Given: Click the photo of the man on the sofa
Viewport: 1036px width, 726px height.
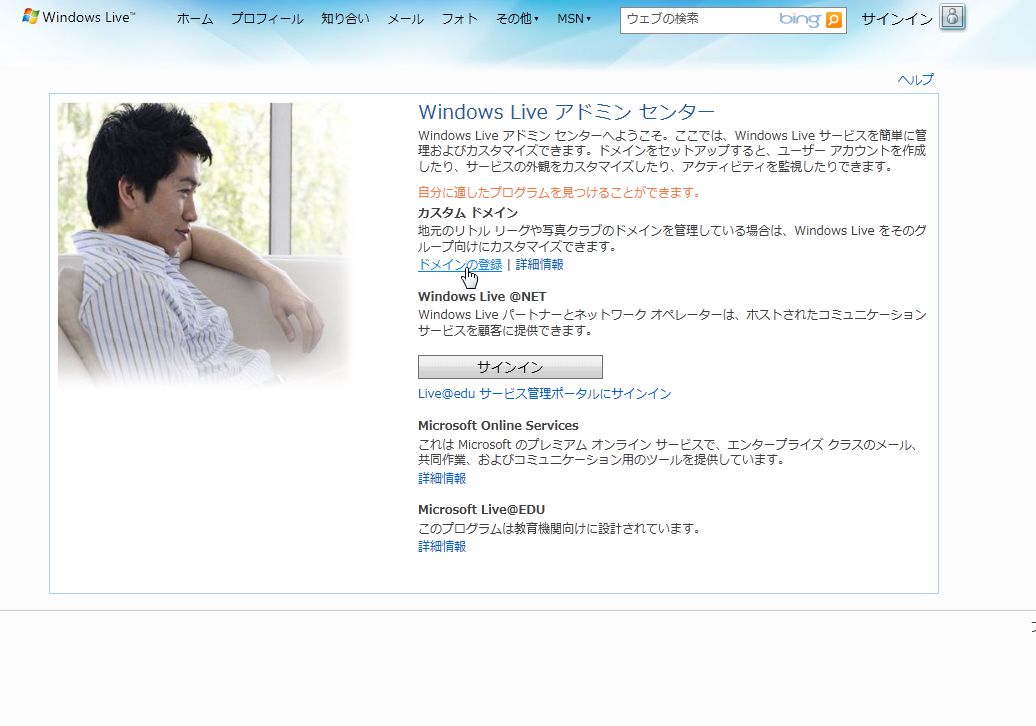Looking at the screenshot, I should 204,243.
